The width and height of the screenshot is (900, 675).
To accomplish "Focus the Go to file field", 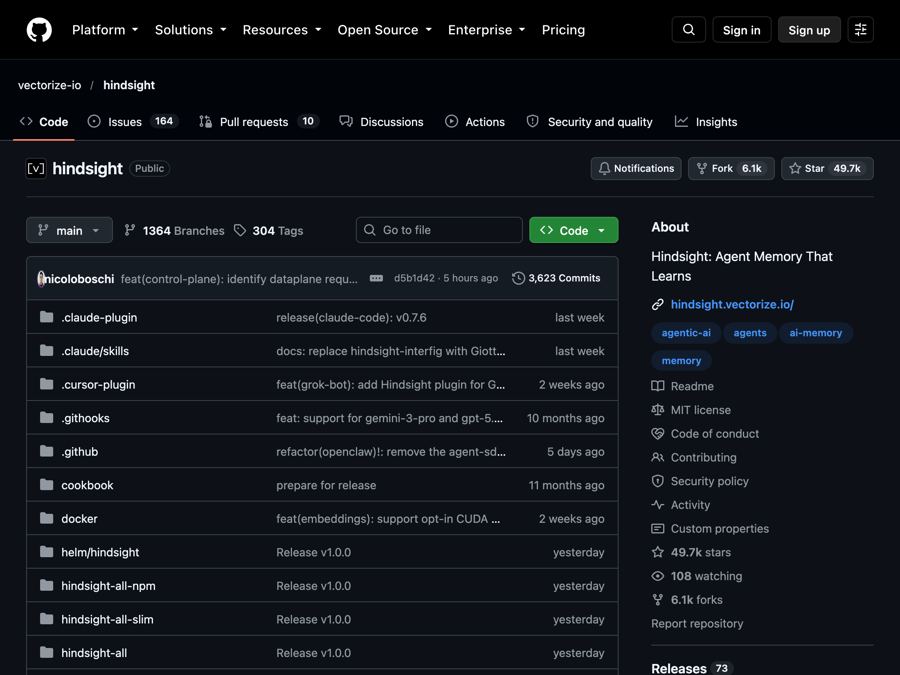I will [x=439, y=230].
